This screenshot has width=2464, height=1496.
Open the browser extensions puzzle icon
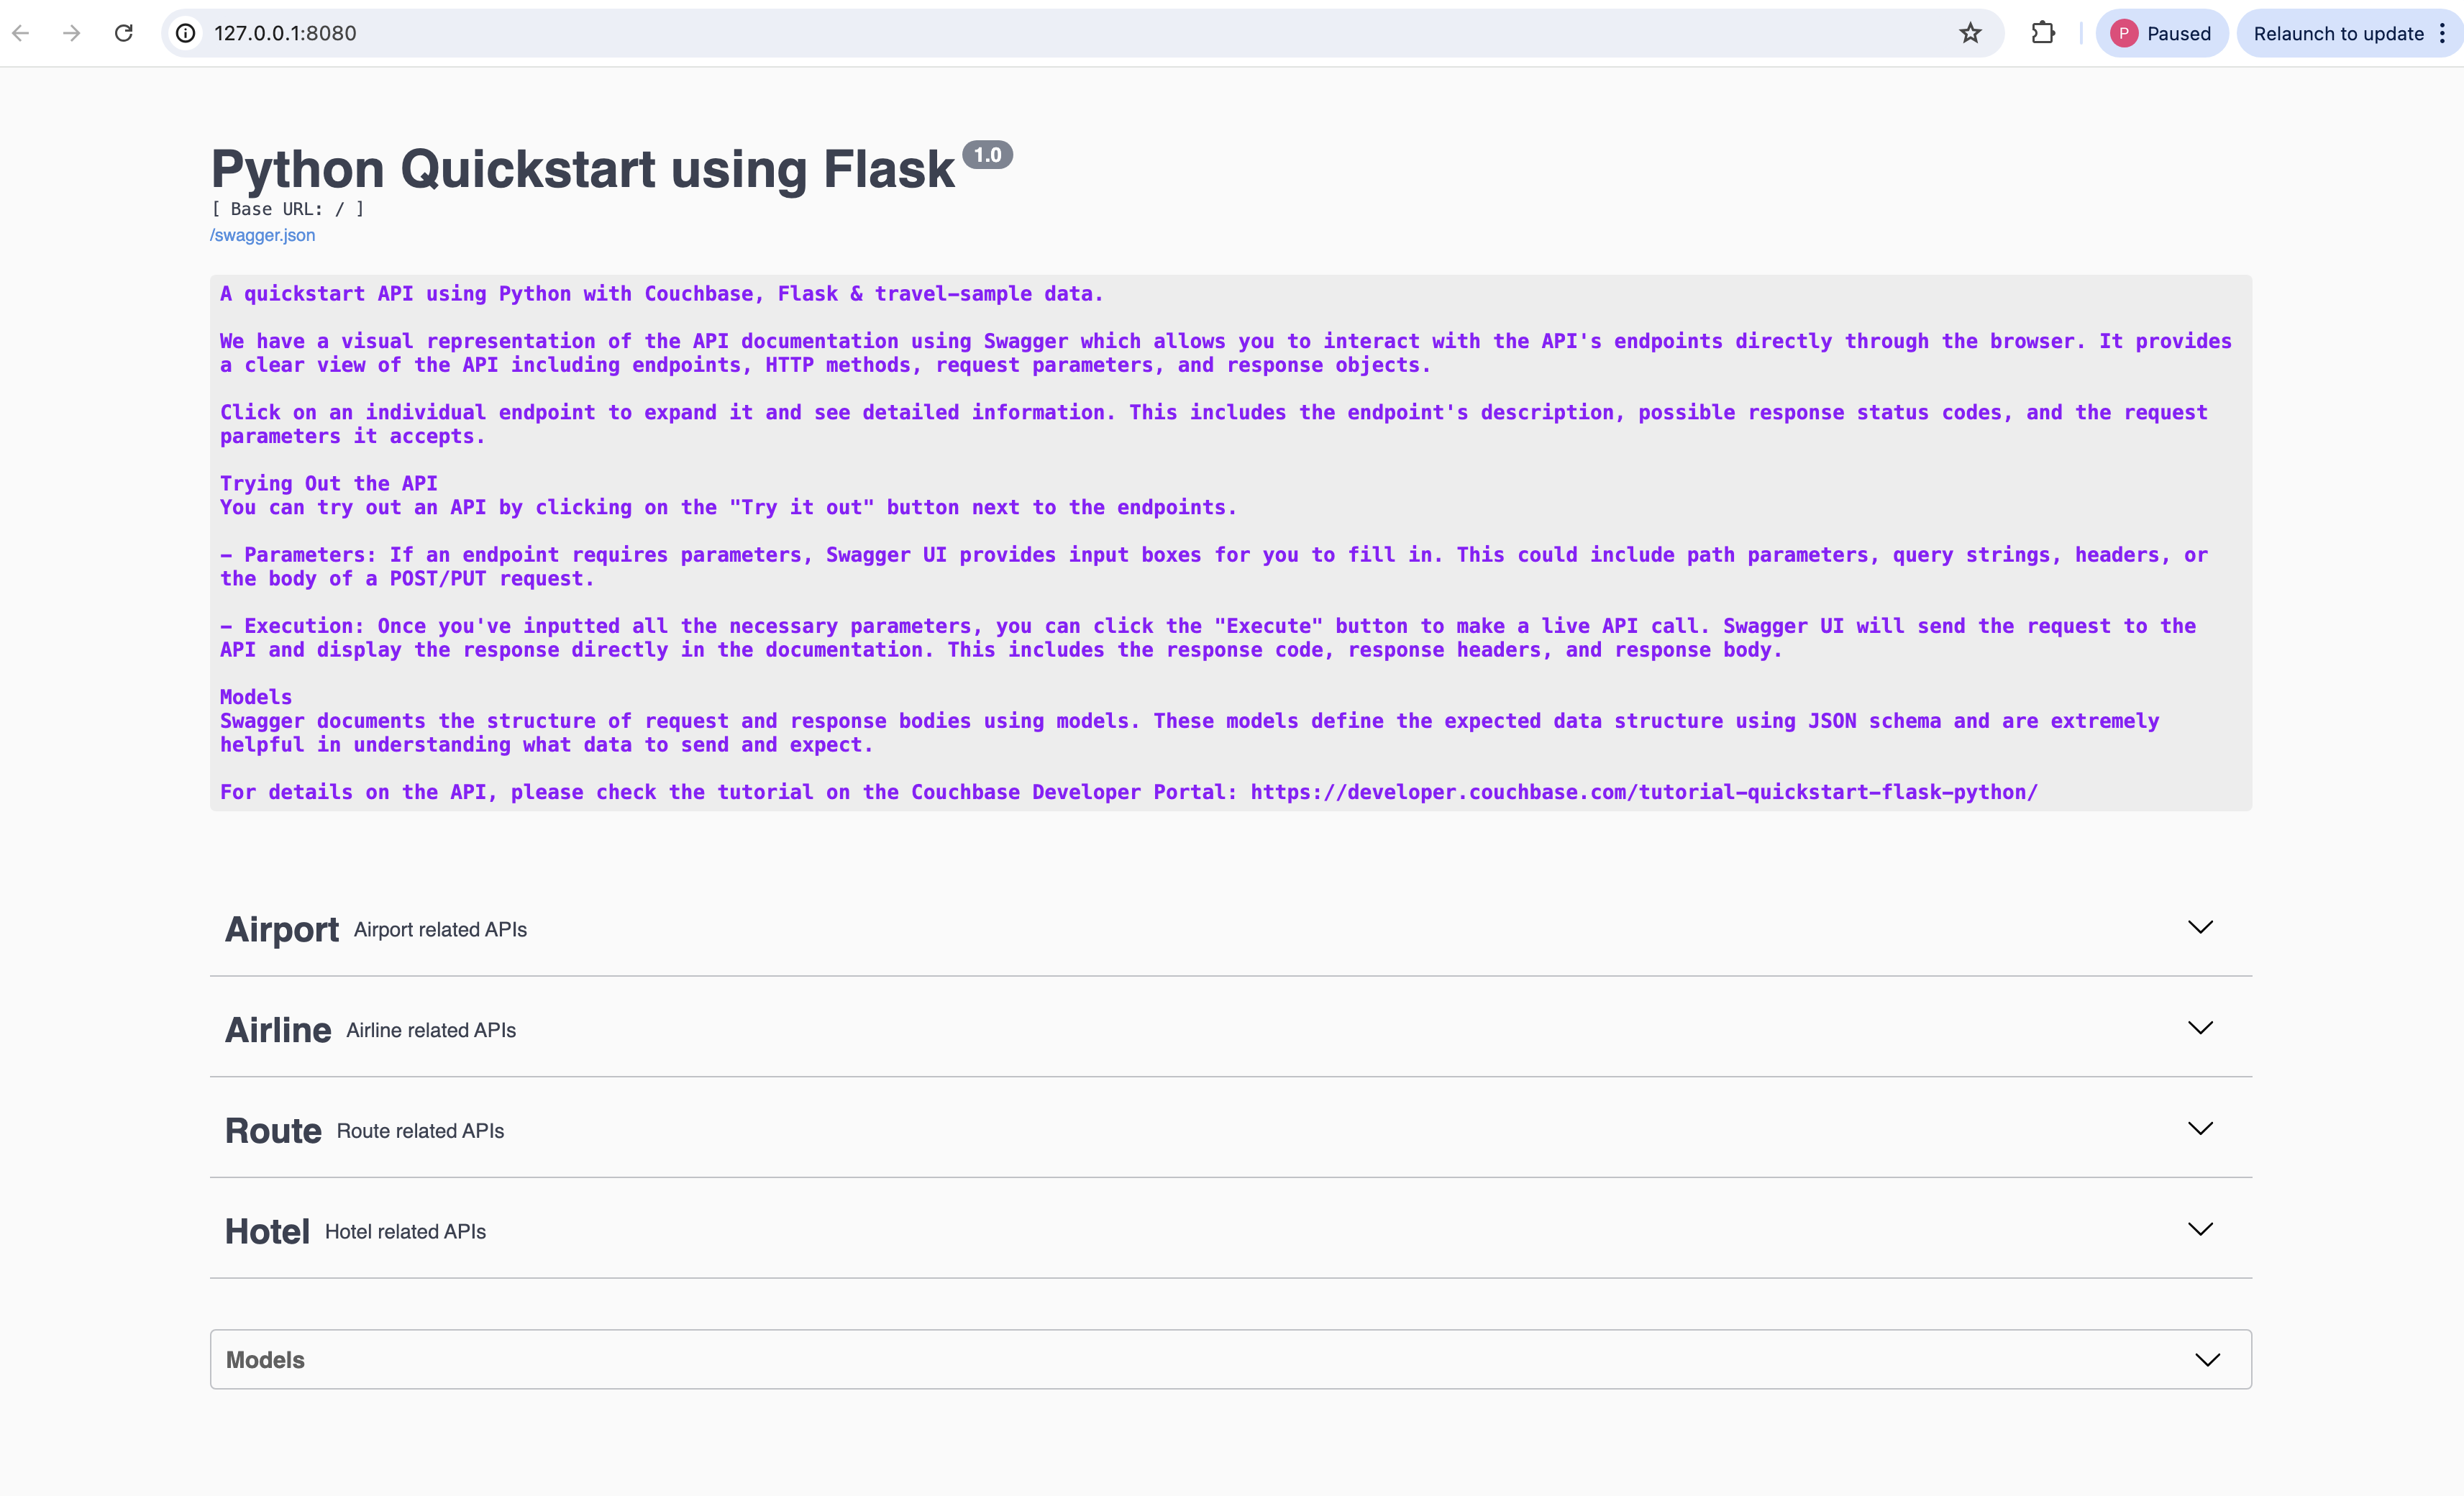click(x=2043, y=33)
